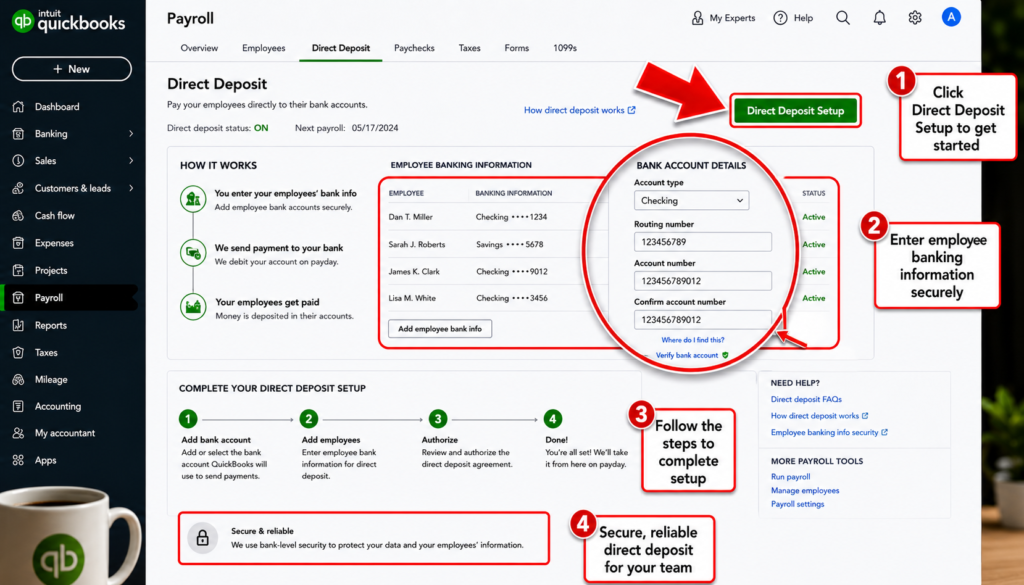Click the Payroll sidebar icon
The image size is (1024, 585).
(x=18, y=298)
